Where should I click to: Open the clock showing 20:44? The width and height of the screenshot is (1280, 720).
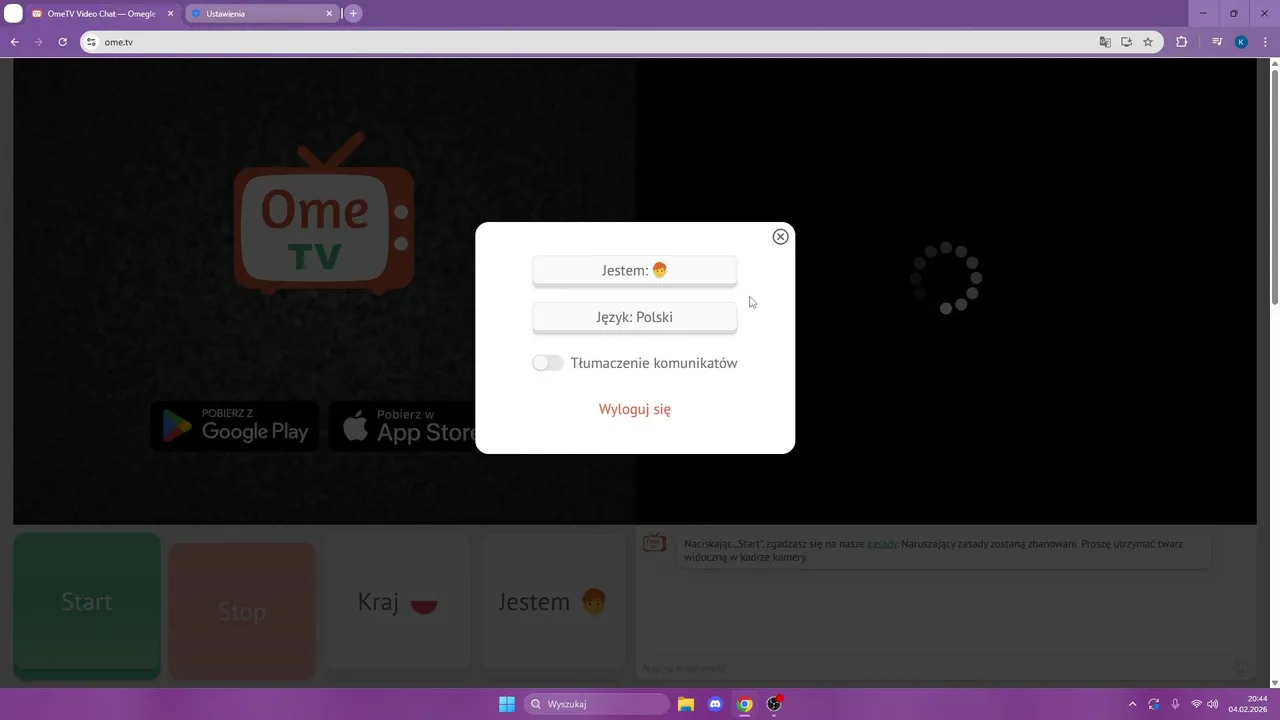[1250, 704]
